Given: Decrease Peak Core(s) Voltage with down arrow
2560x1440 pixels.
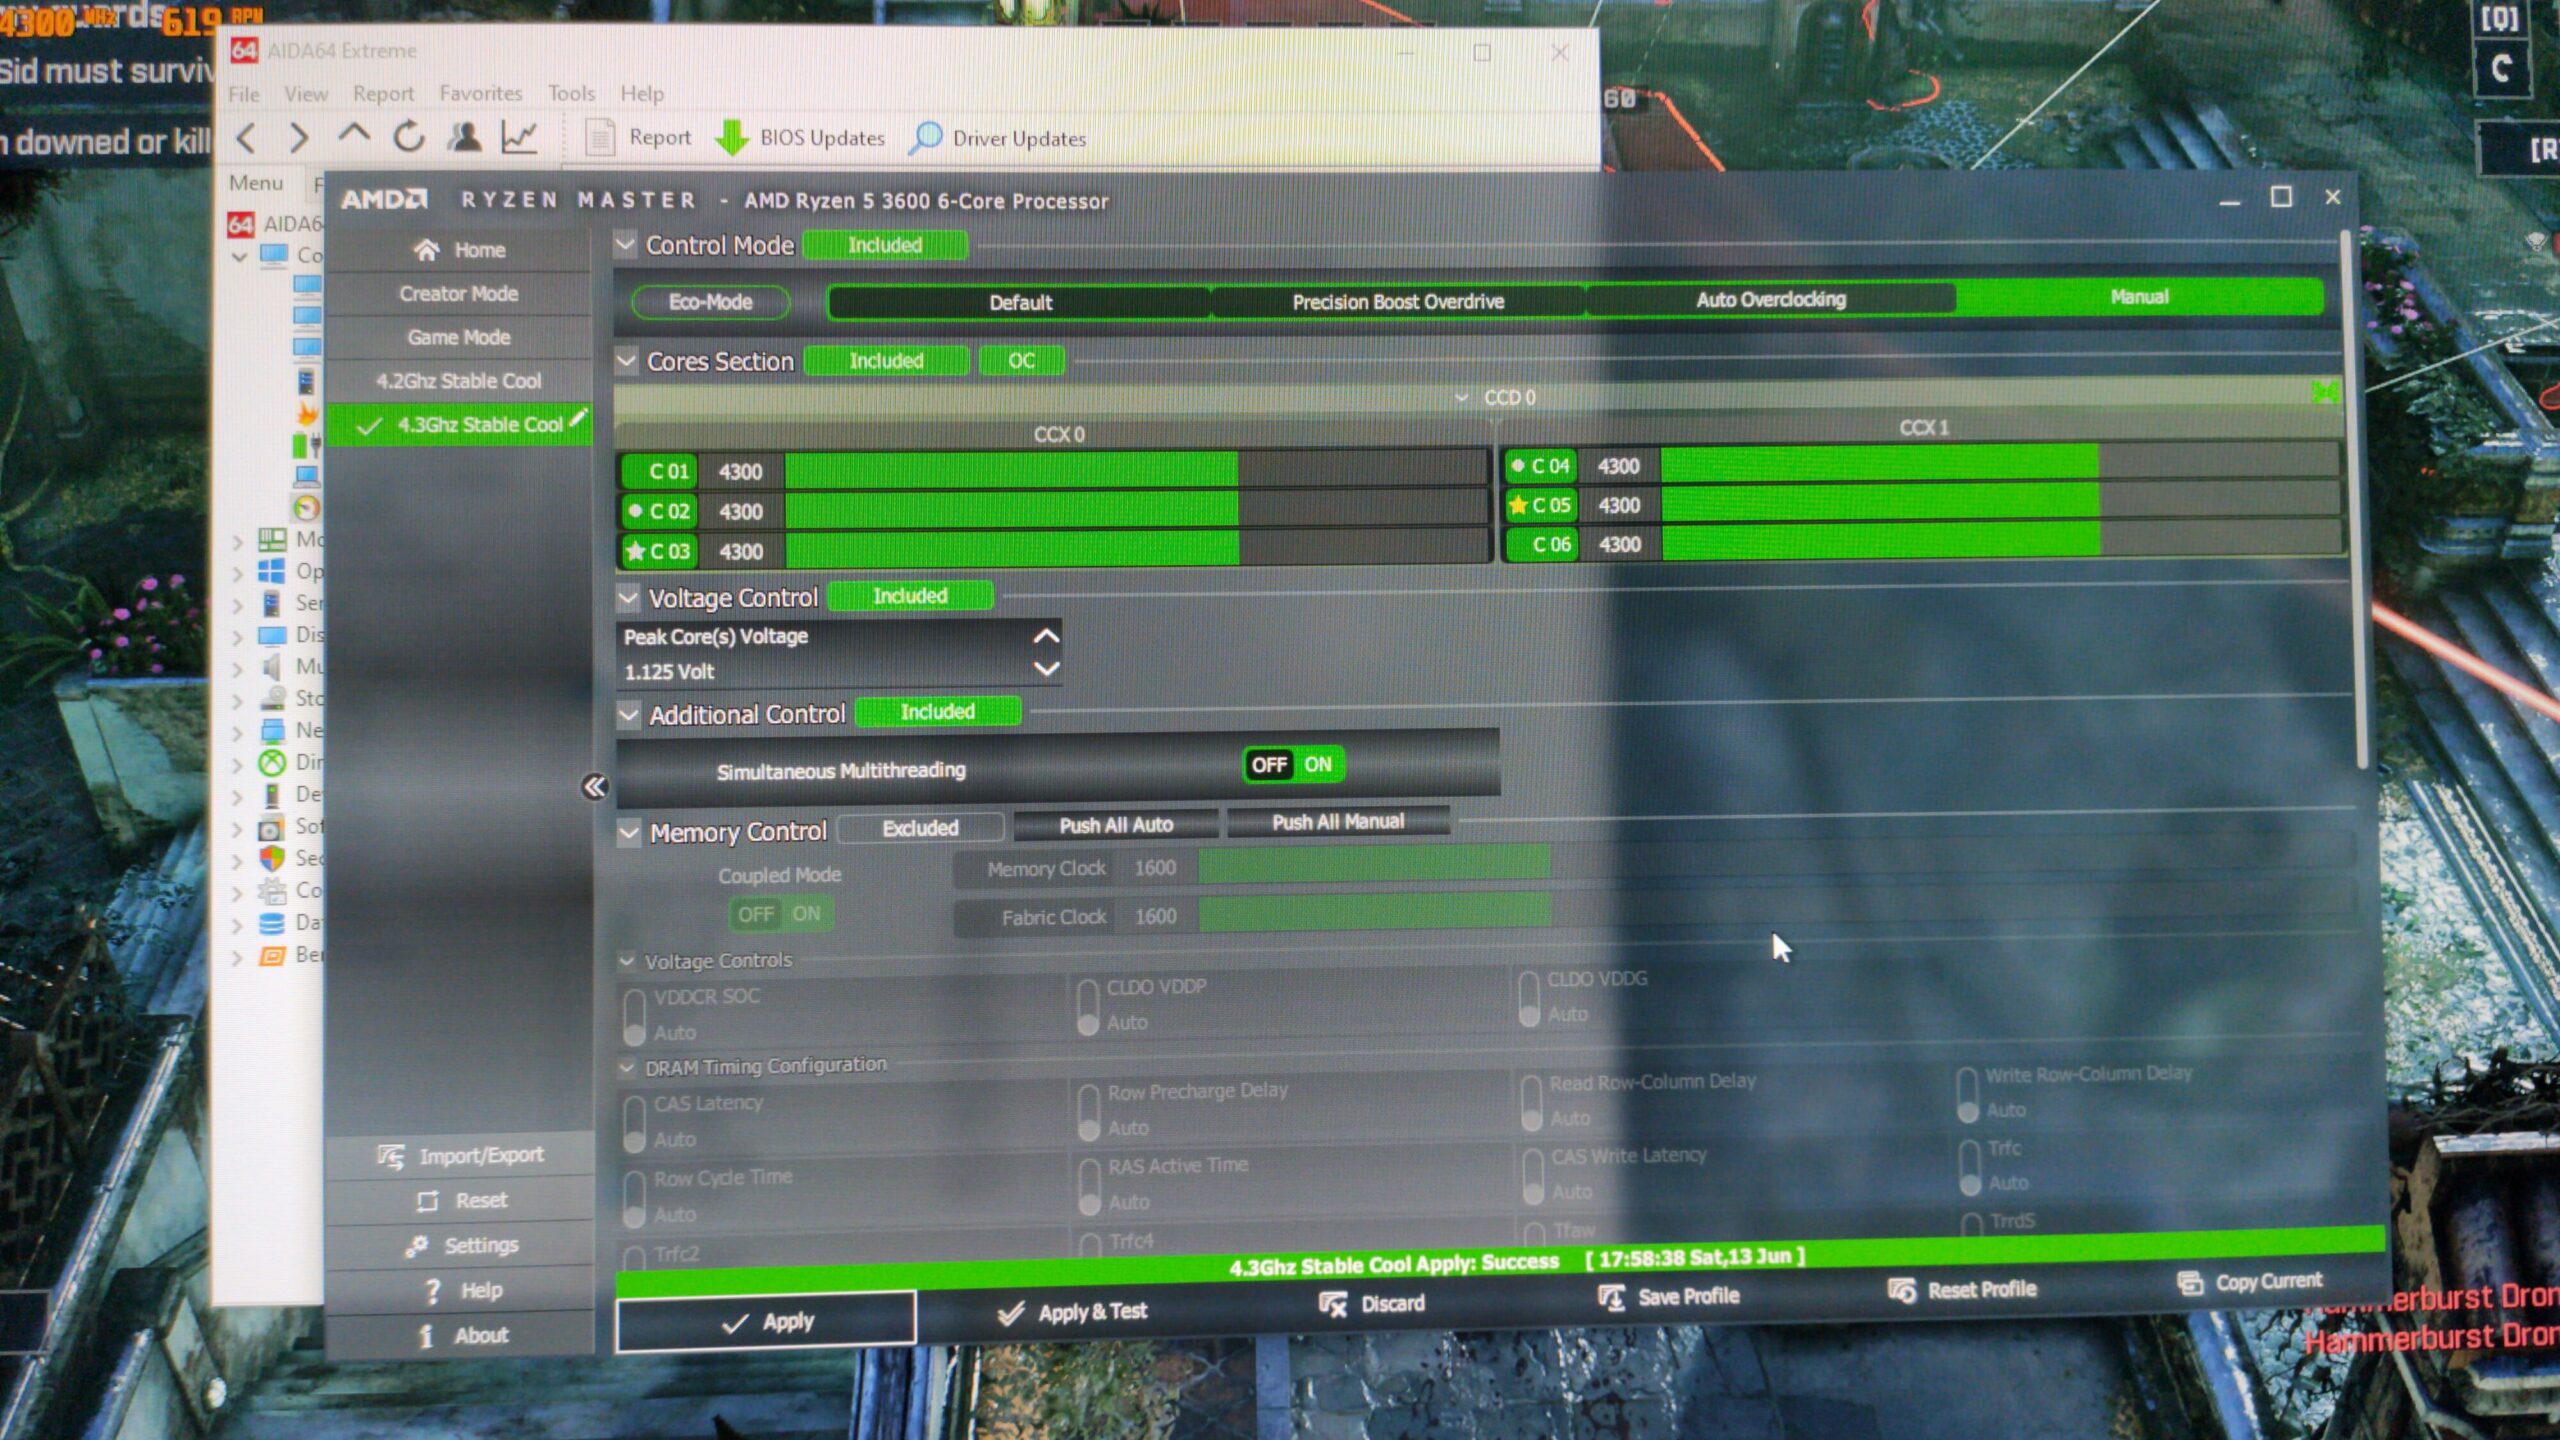Looking at the screenshot, I should [1046, 668].
